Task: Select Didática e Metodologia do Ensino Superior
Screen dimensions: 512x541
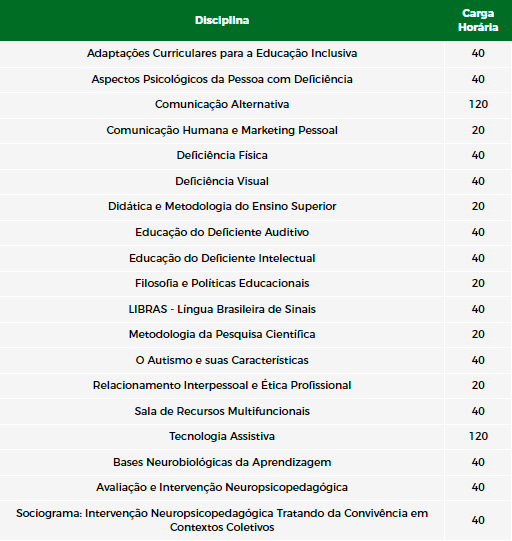Action: (x=222, y=206)
